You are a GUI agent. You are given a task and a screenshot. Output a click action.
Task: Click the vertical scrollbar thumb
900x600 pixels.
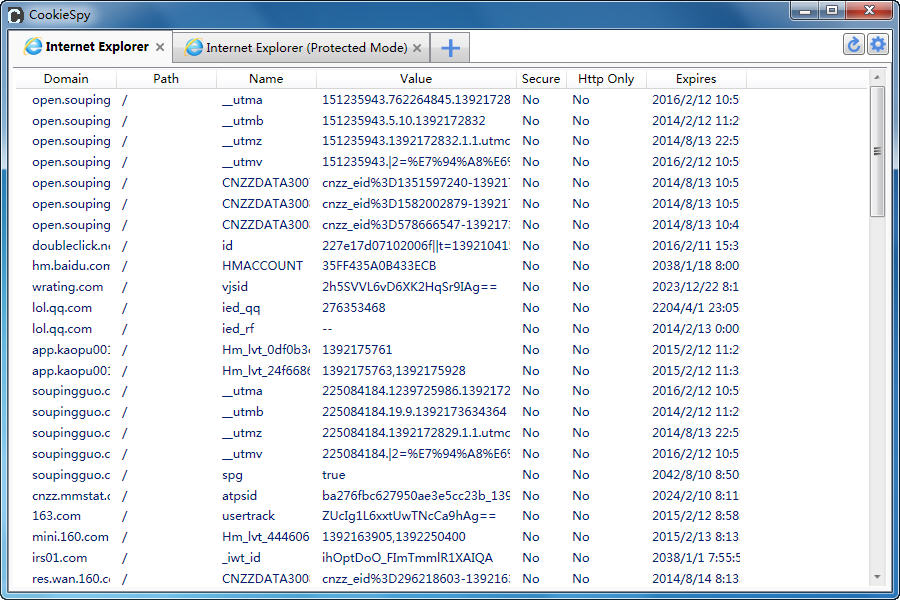(x=876, y=152)
